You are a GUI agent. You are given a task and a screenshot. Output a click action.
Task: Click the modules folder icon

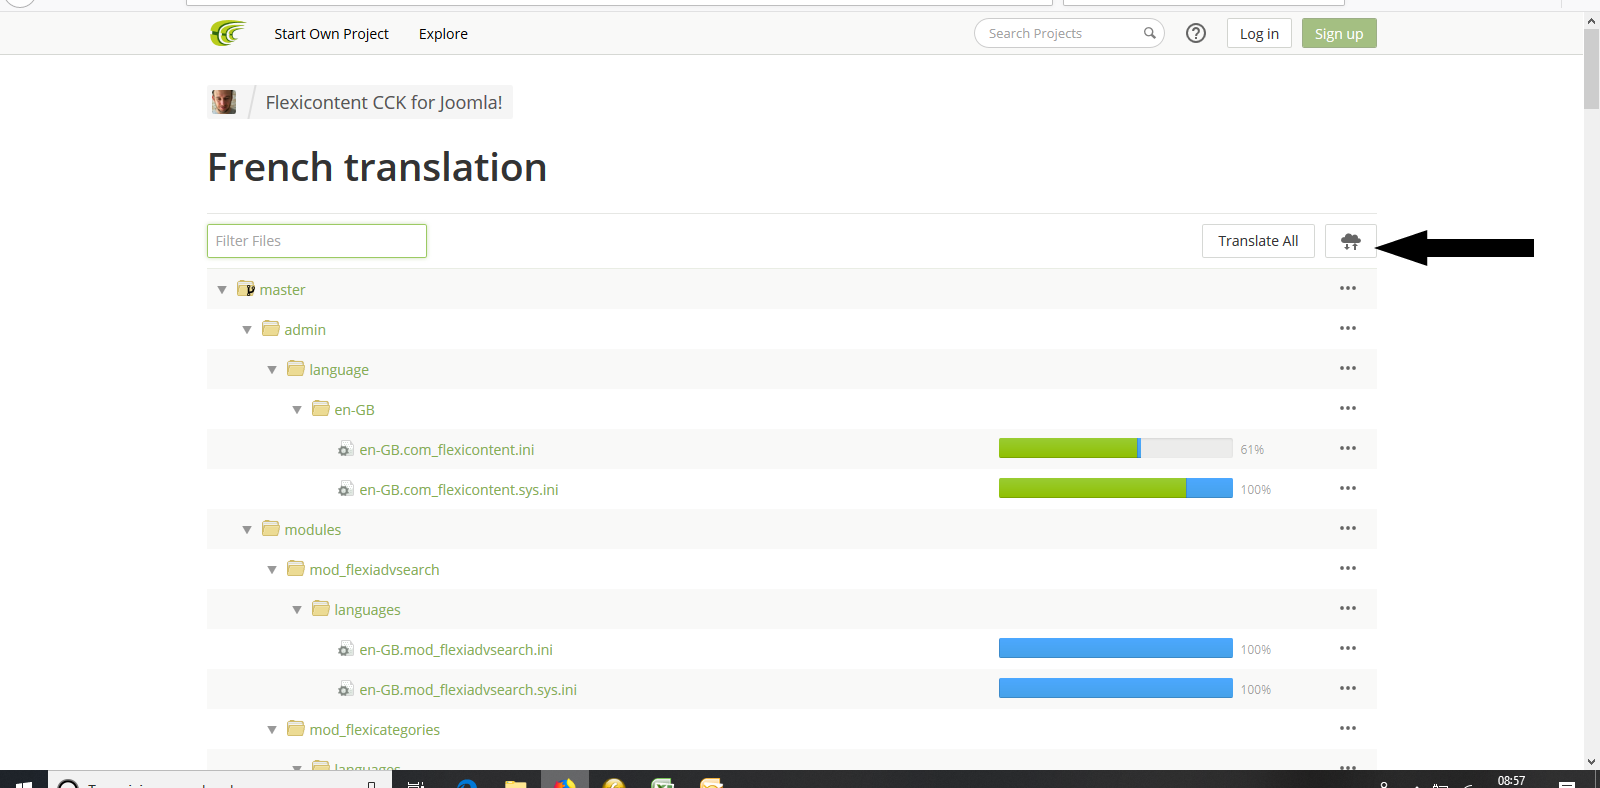pyautogui.click(x=271, y=528)
